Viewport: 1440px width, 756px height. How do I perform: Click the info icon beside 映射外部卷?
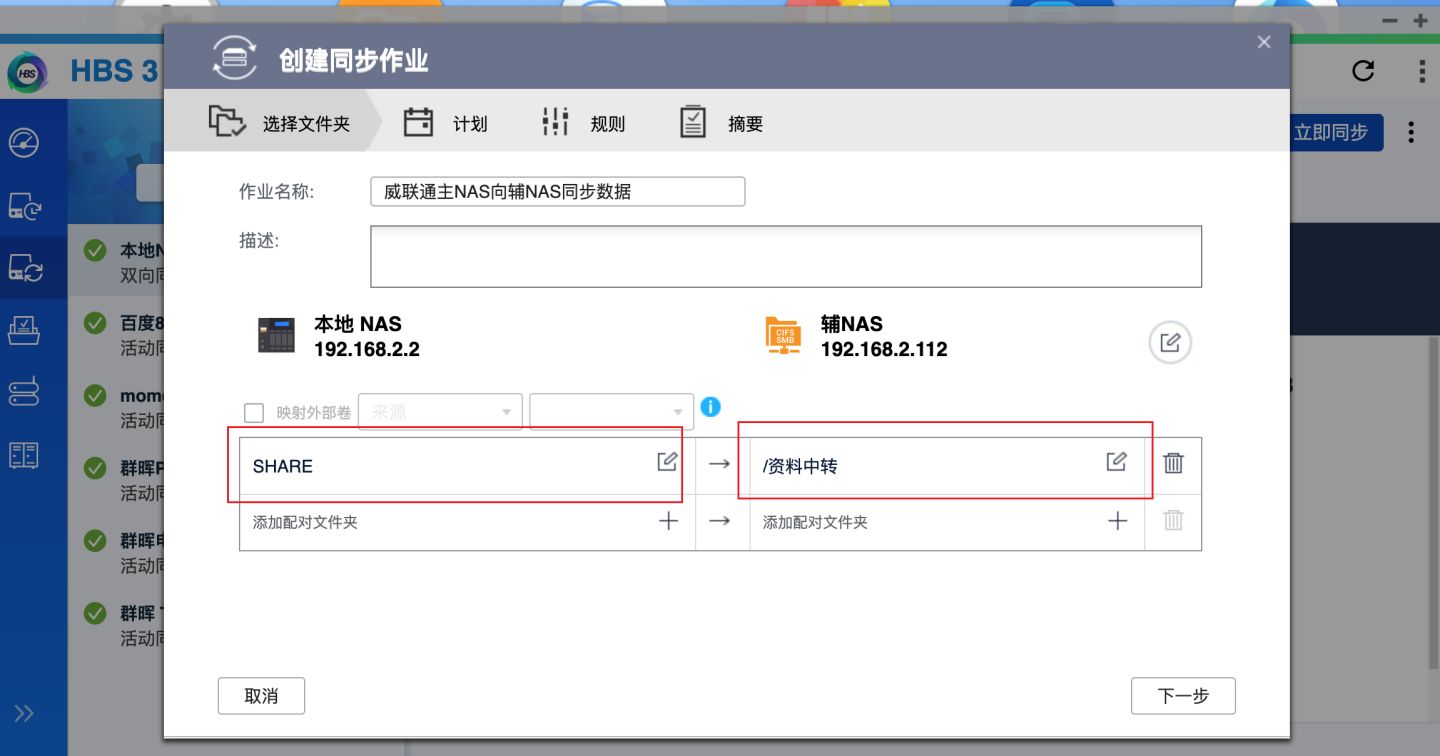tap(710, 407)
